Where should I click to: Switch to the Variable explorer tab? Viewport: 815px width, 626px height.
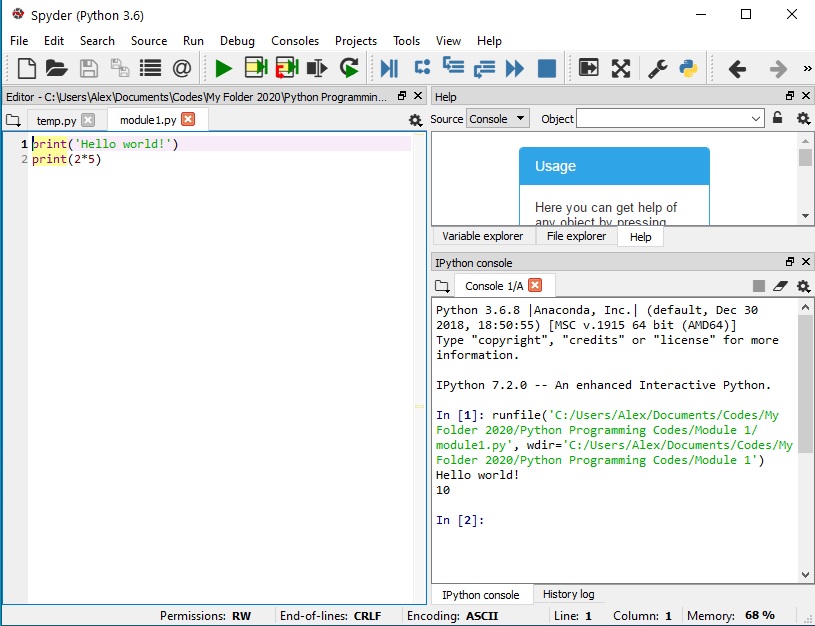coord(482,236)
